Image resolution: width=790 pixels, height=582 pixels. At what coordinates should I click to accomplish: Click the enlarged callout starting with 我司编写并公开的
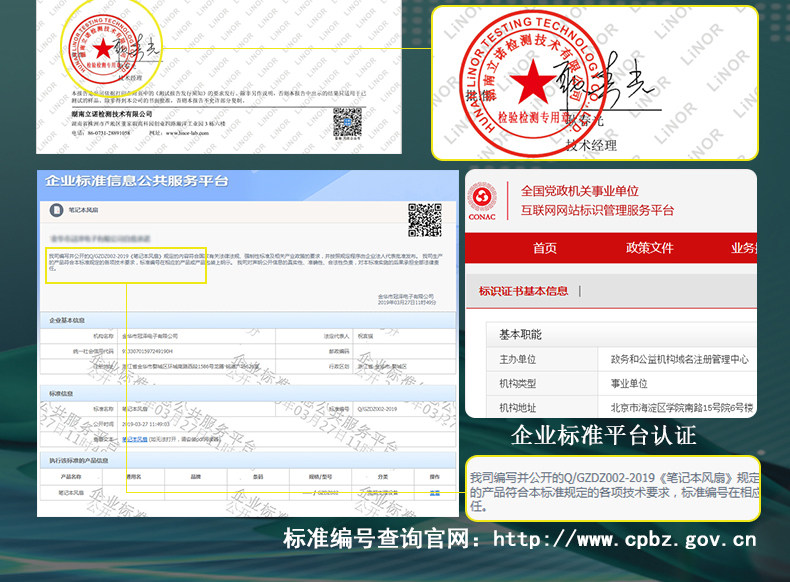(613, 489)
